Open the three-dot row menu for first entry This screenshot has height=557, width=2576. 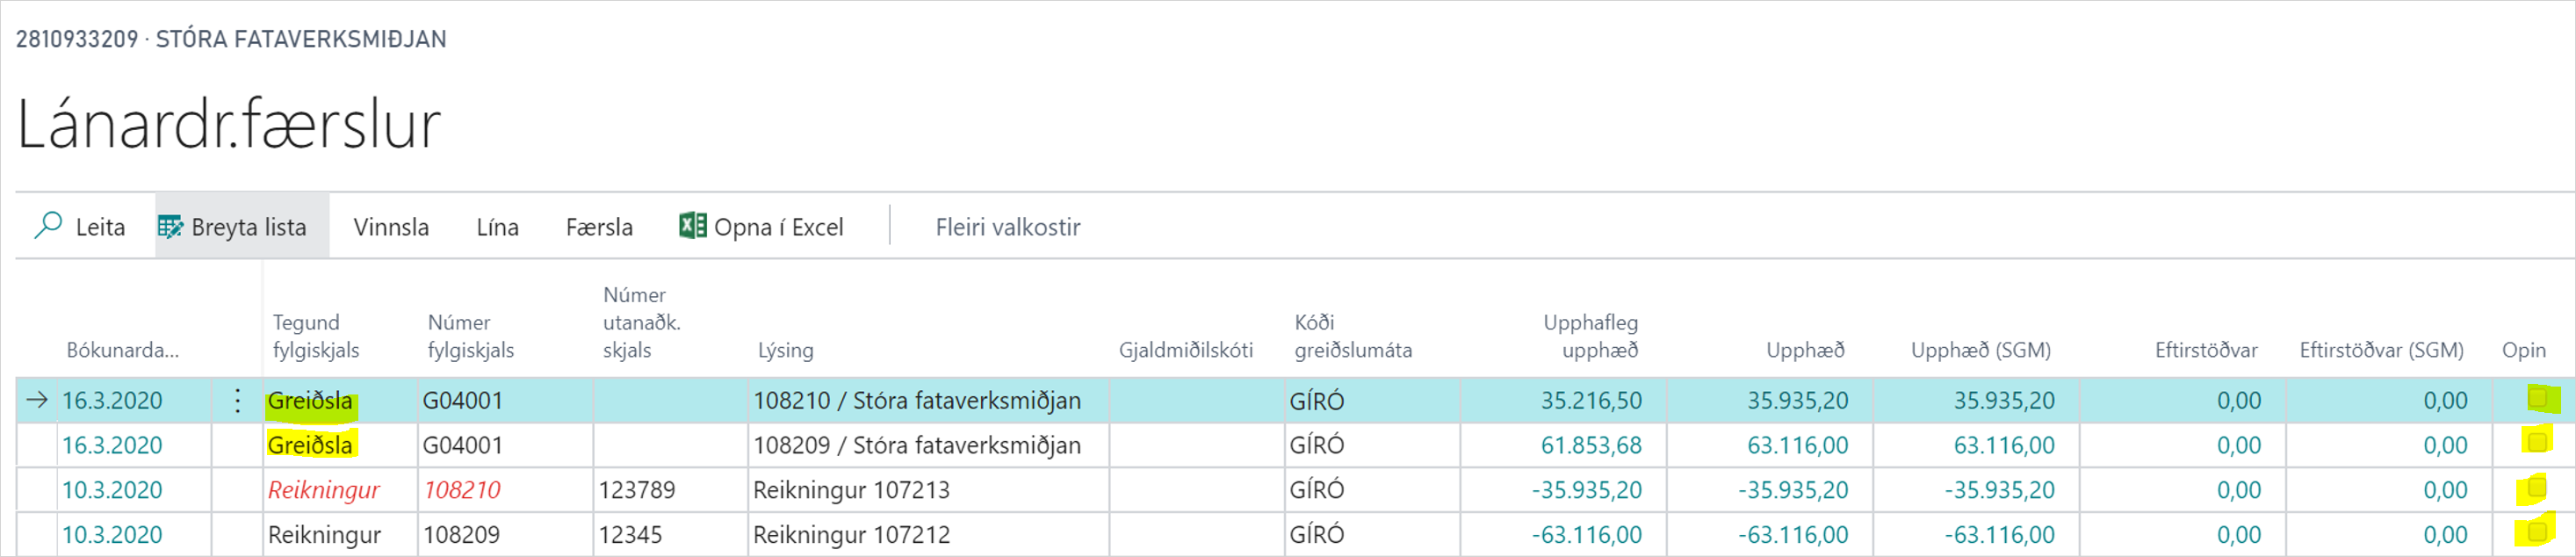[x=237, y=401]
